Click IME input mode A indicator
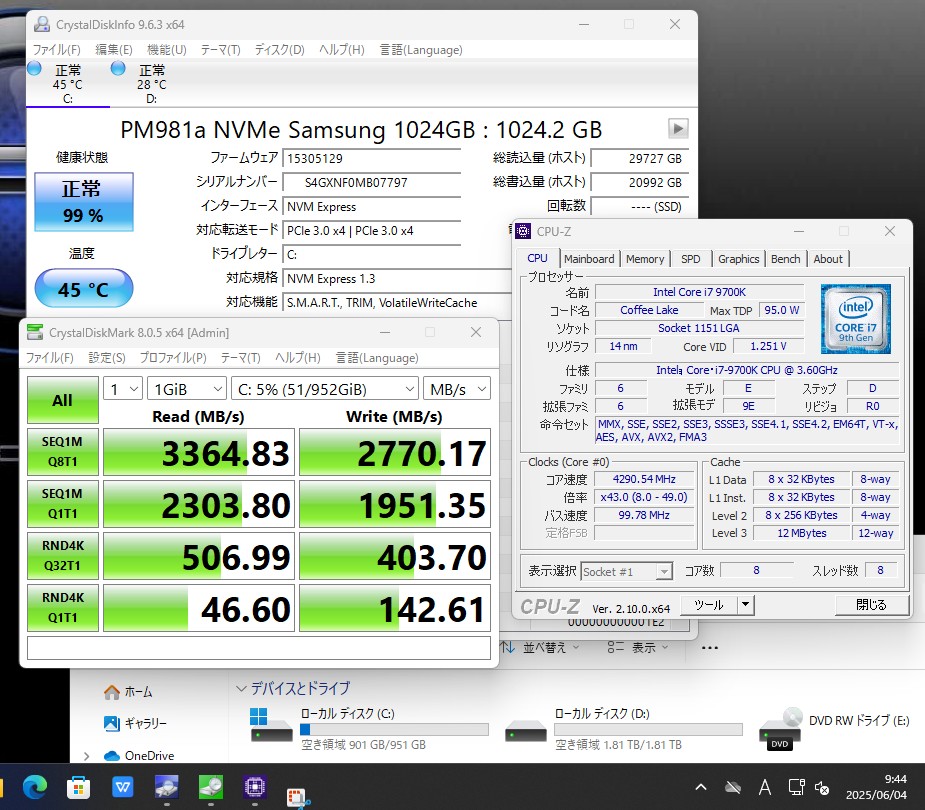 coord(765,787)
